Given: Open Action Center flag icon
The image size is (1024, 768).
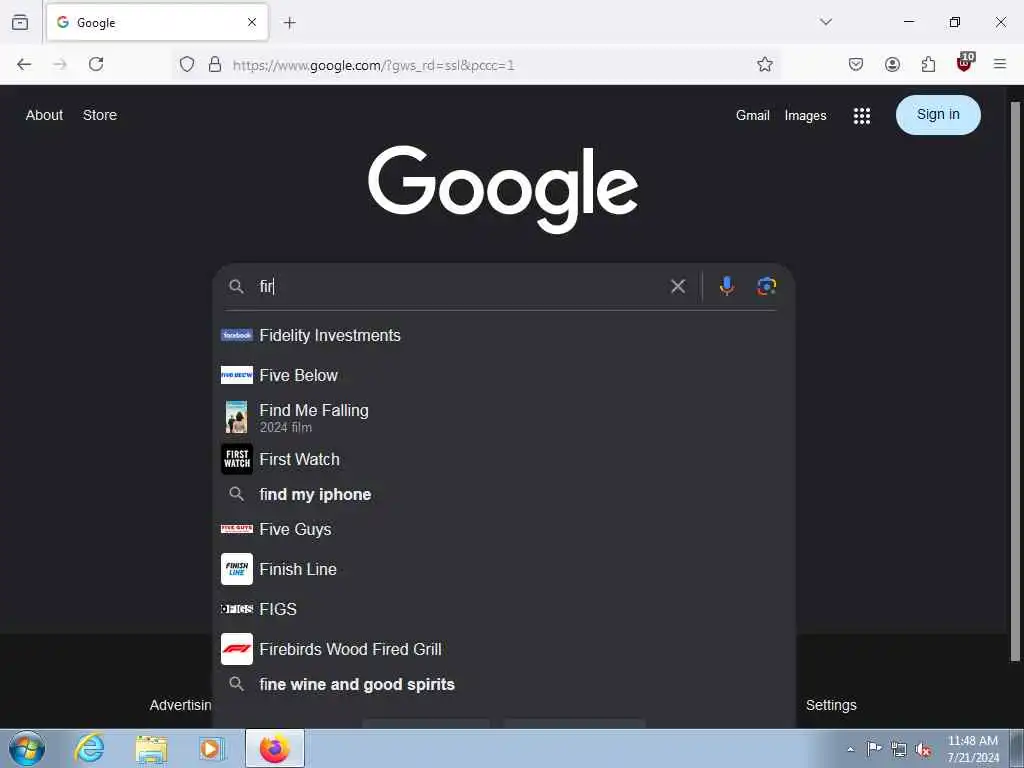Looking at the screenshot, I should [x=873, y=748].
